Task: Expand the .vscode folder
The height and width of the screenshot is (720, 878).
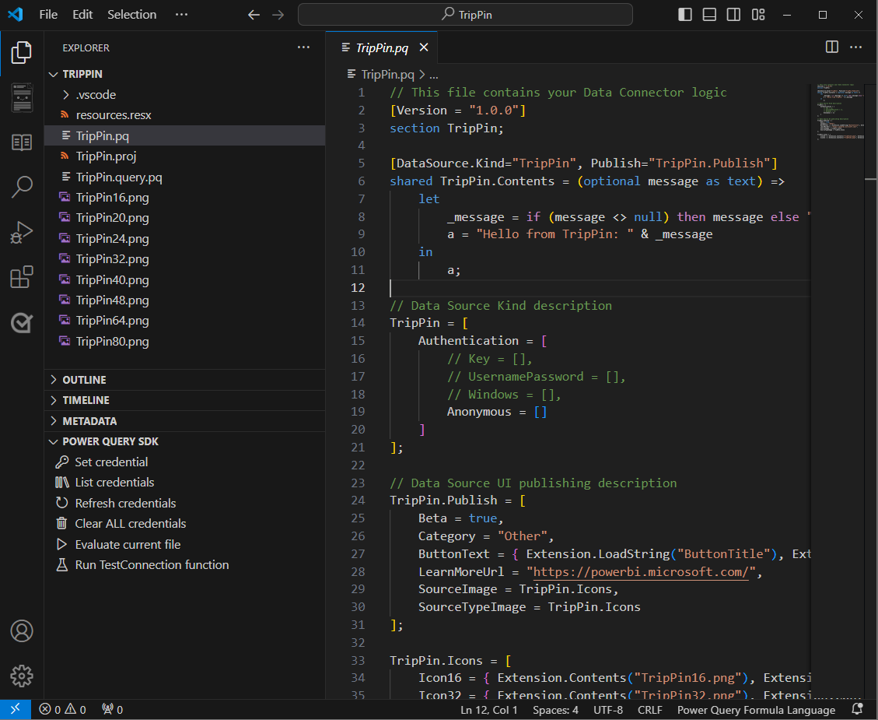Action: 95,95
